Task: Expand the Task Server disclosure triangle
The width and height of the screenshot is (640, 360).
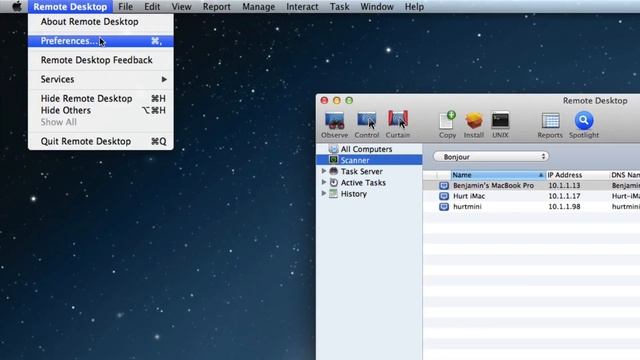Action: (x=324, y=171)
